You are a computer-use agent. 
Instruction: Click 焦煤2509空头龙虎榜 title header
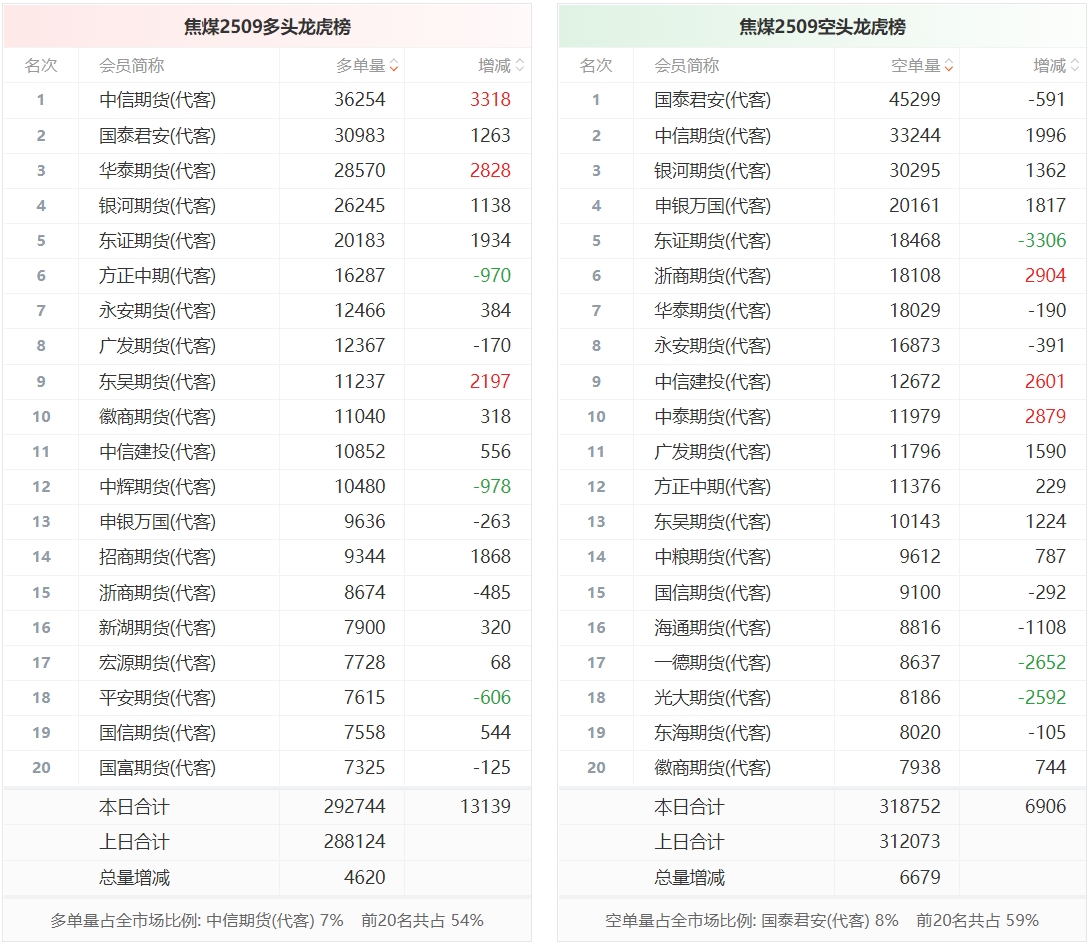pyautogui.click(x=822, y=27)
